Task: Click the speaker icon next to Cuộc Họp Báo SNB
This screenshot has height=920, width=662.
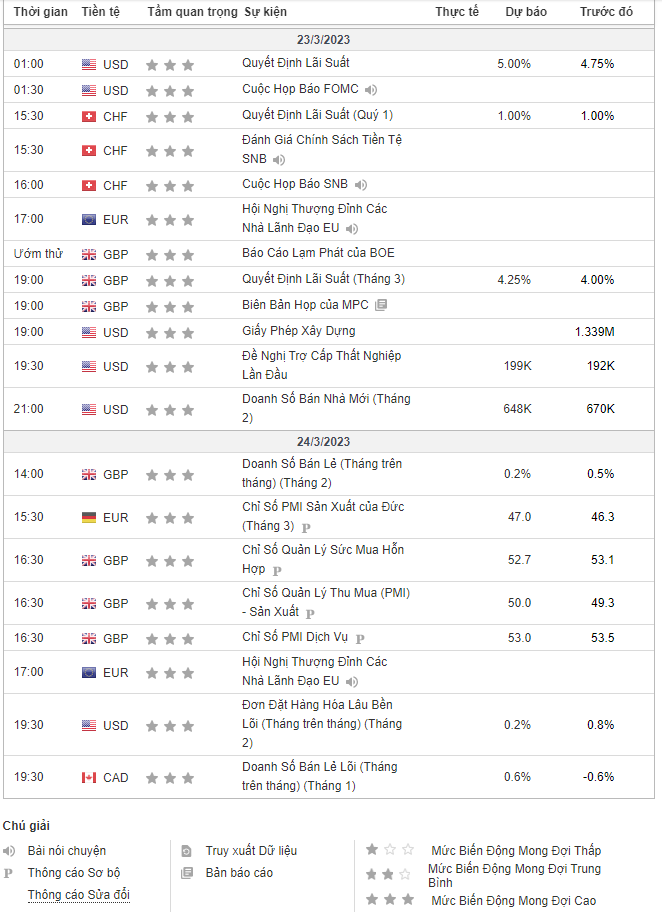Action: tap(361, 185)
